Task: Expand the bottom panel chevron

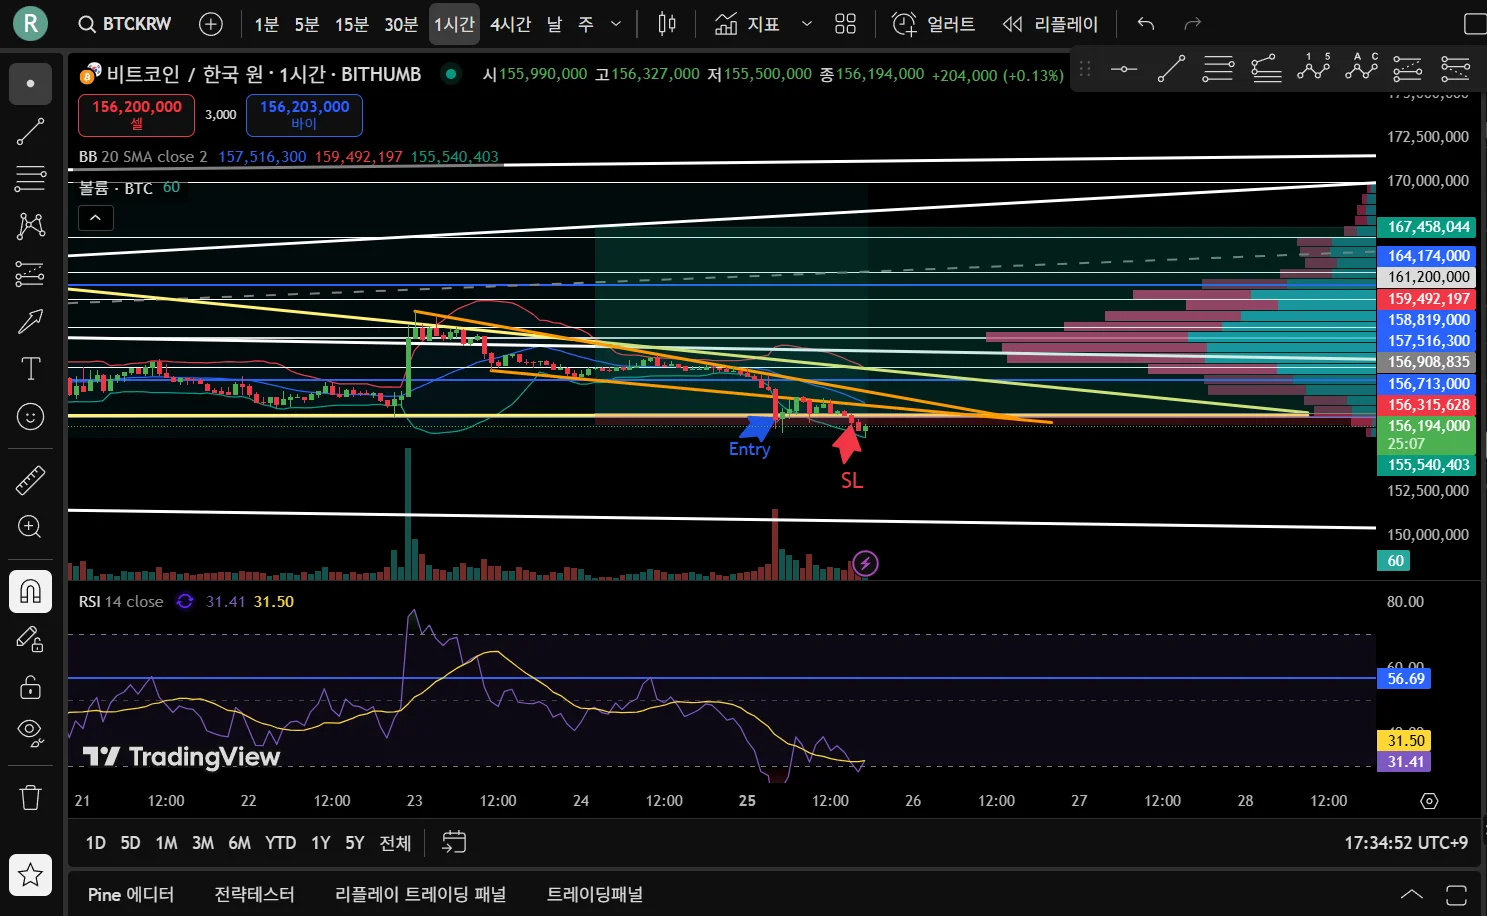Action: click(1411, 894)
